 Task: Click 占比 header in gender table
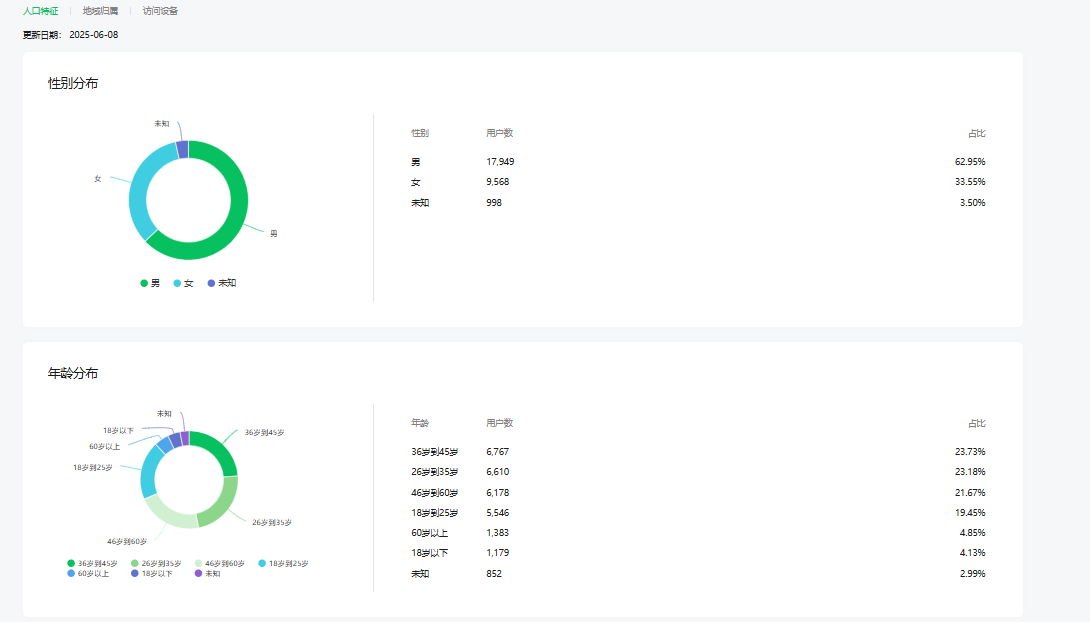pyautogui.click(x=977, y=133)
